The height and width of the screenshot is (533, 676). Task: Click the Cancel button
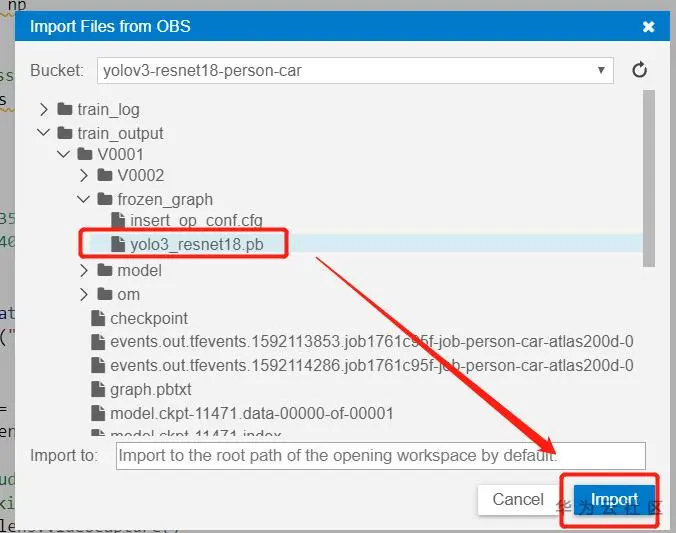click(x=518, y=499)
